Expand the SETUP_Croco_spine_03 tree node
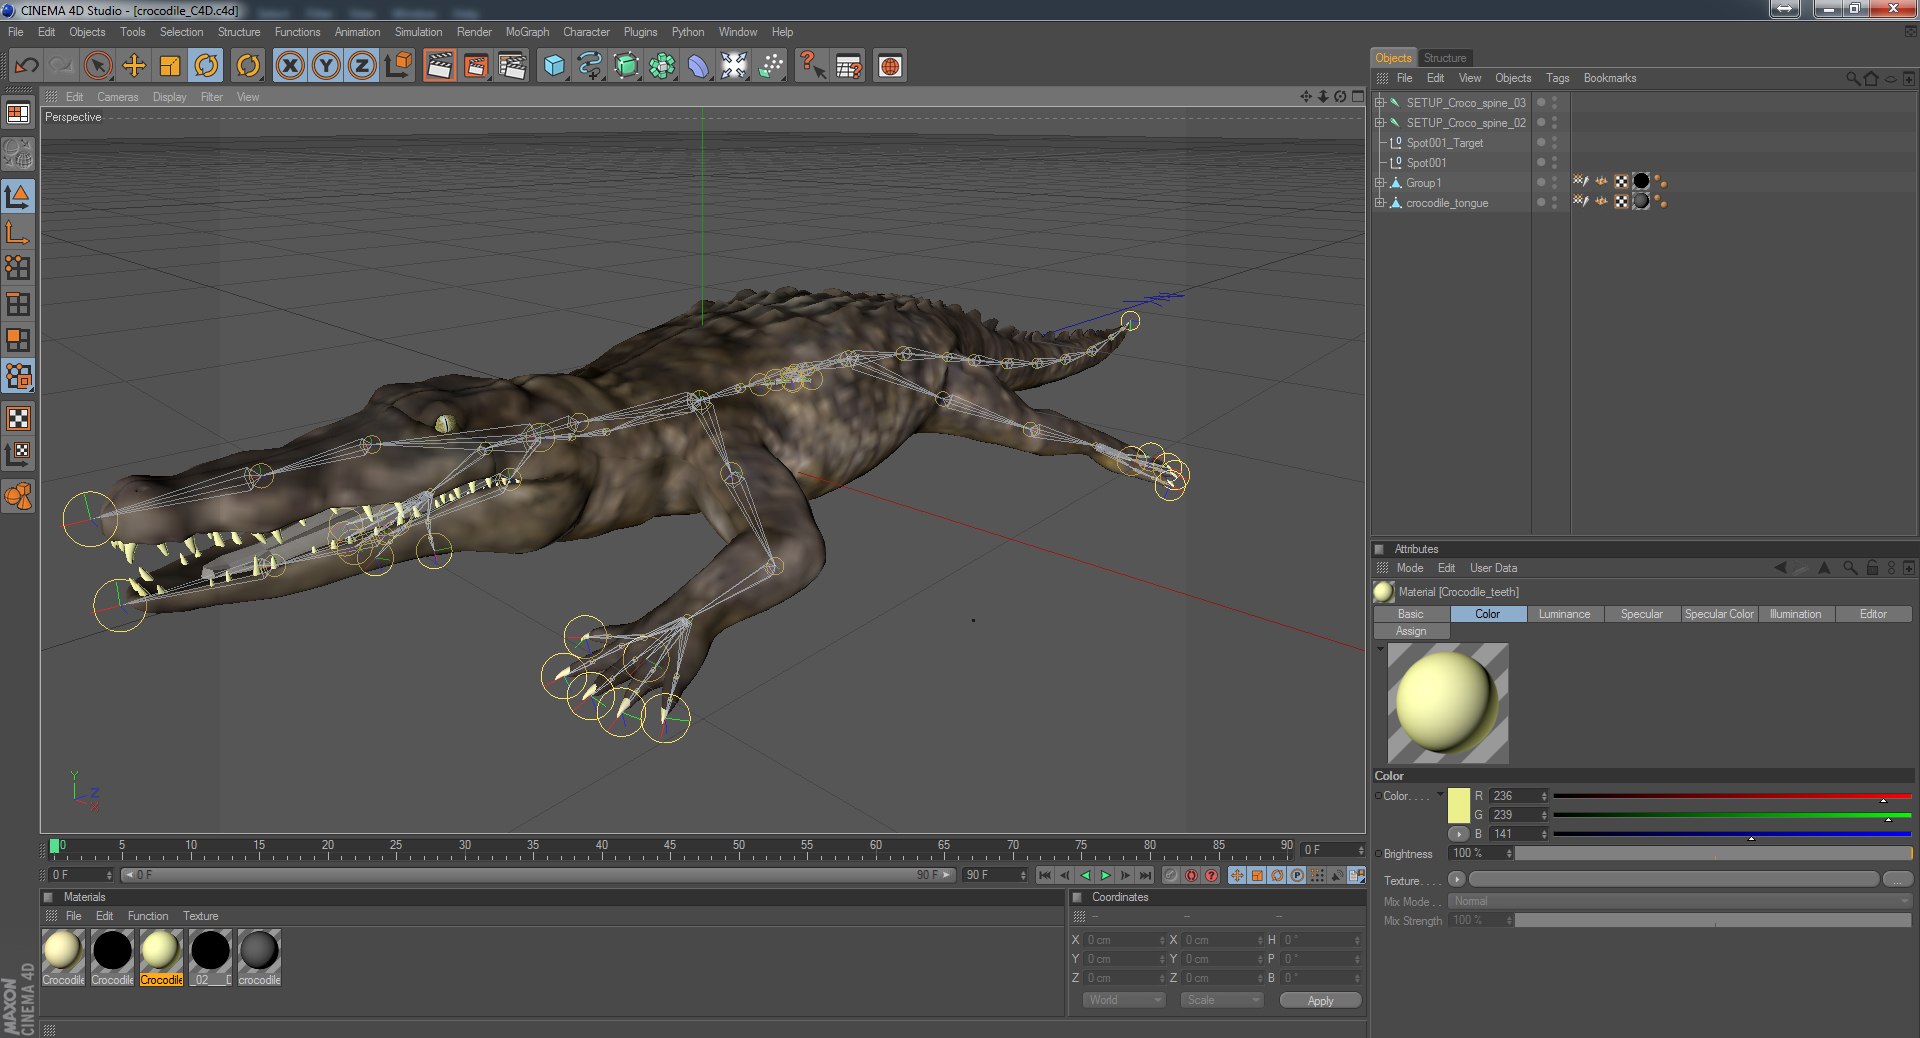The image size is (1920, 1038). [1380, 103]
